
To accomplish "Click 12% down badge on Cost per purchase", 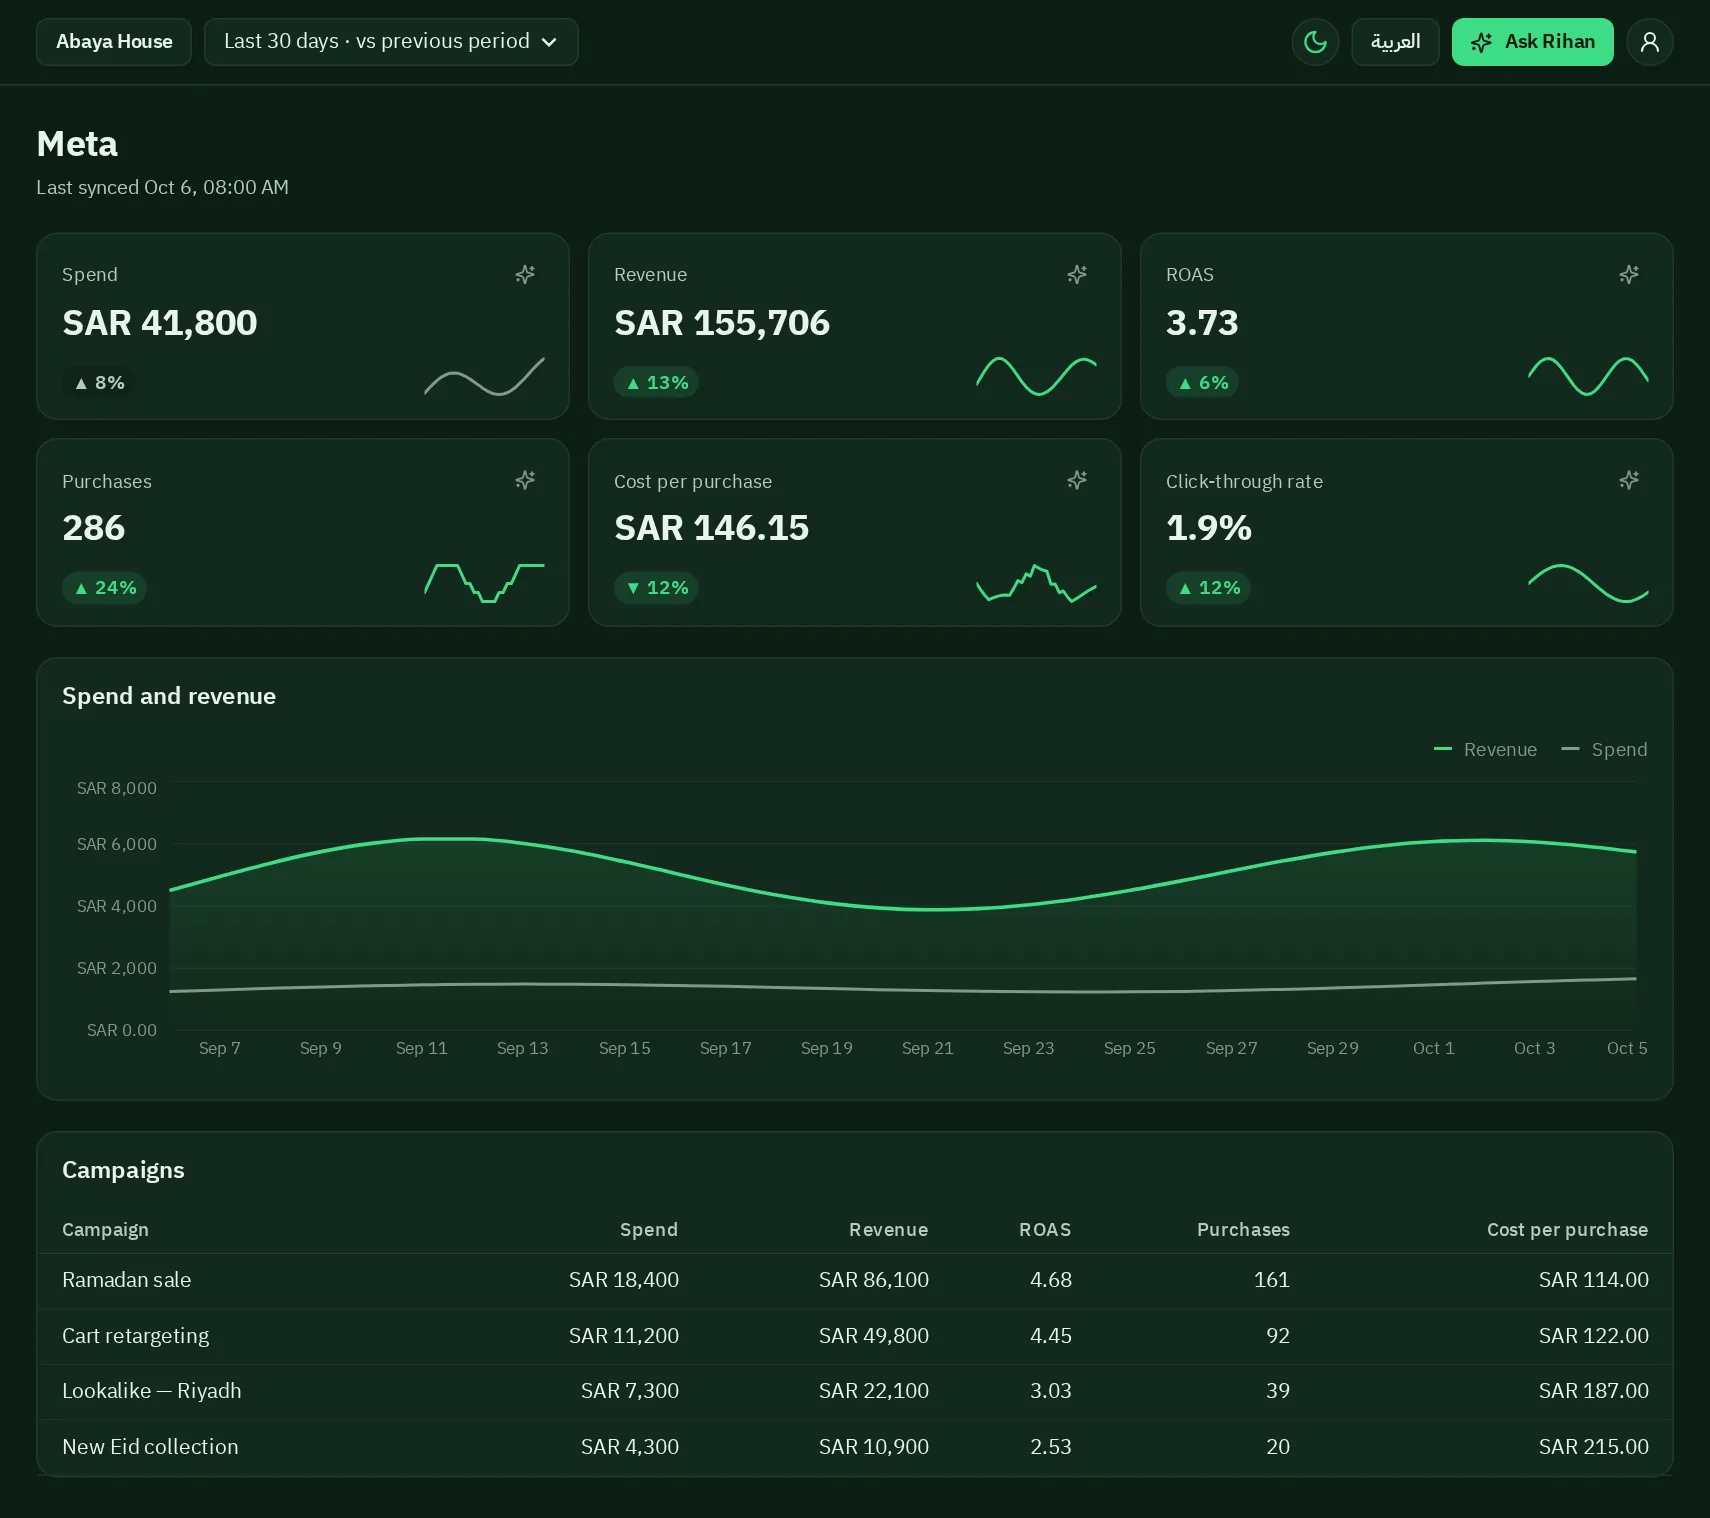I will (x=656, y=588).
